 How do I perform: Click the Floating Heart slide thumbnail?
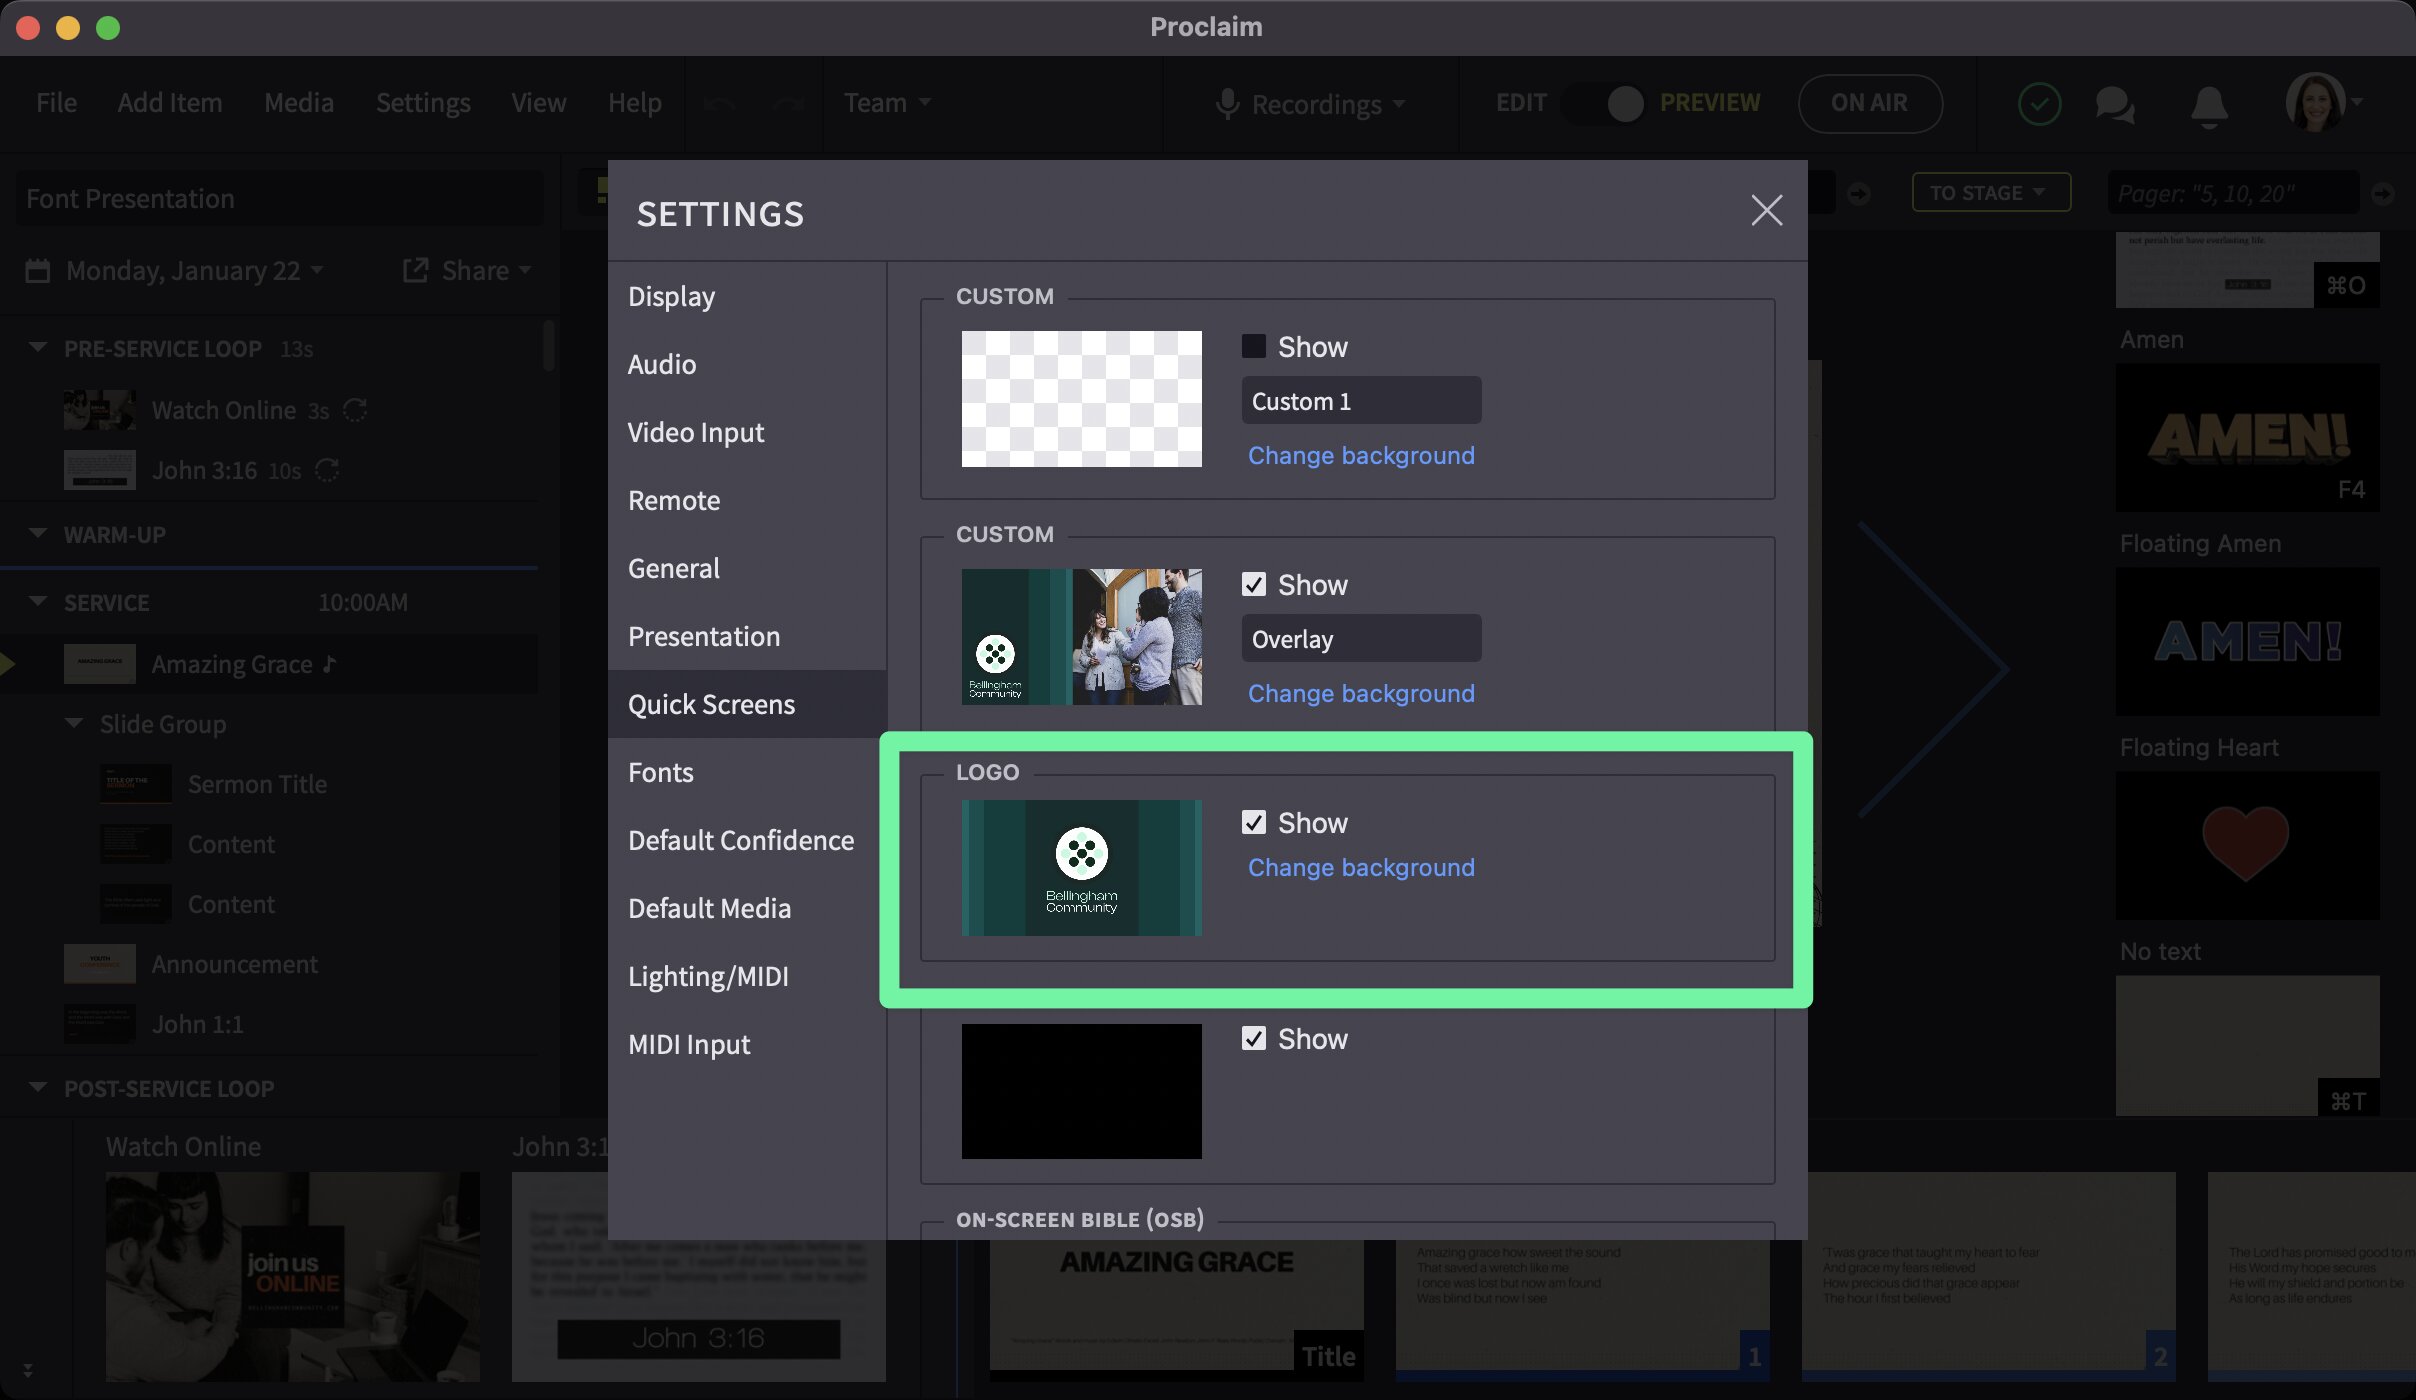pyautogui.click(x=2246, y=845)
